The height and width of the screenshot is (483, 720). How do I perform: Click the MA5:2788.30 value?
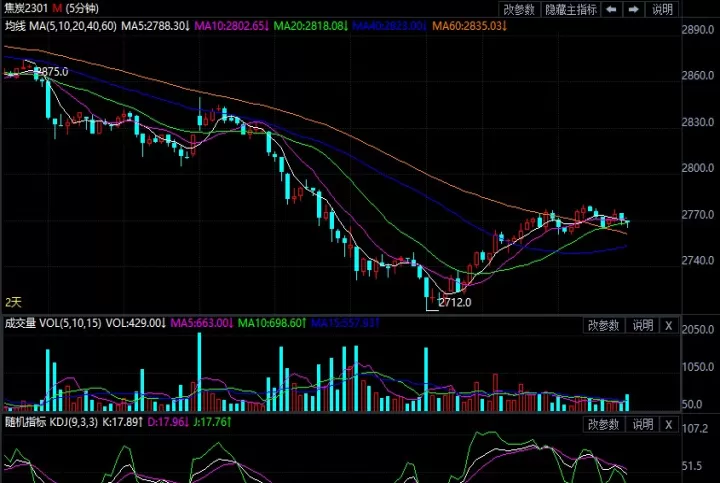click(155, 26)
